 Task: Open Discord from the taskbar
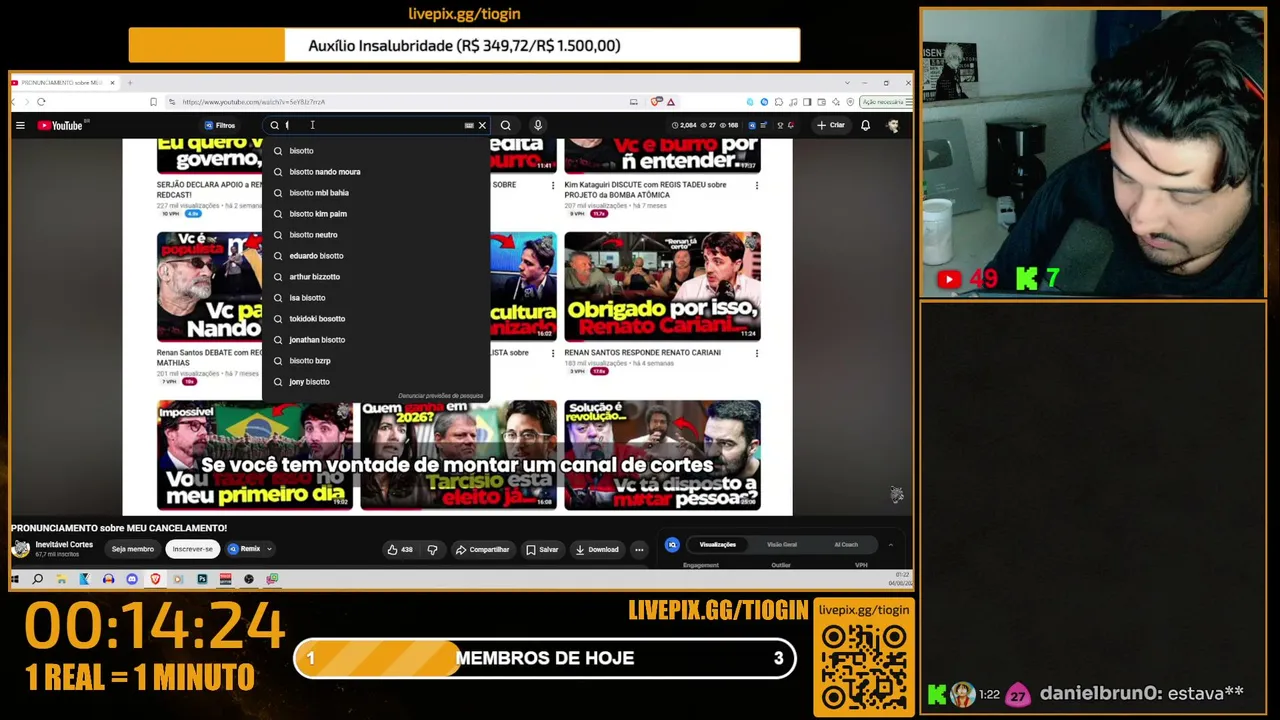[132, 579]
